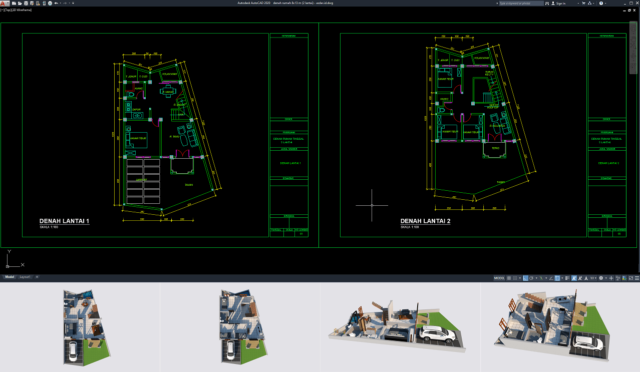This screenshot has width=640, height=372.
Task: Select the DENAH LANTAI 1 title text
Action: (64, 221)
